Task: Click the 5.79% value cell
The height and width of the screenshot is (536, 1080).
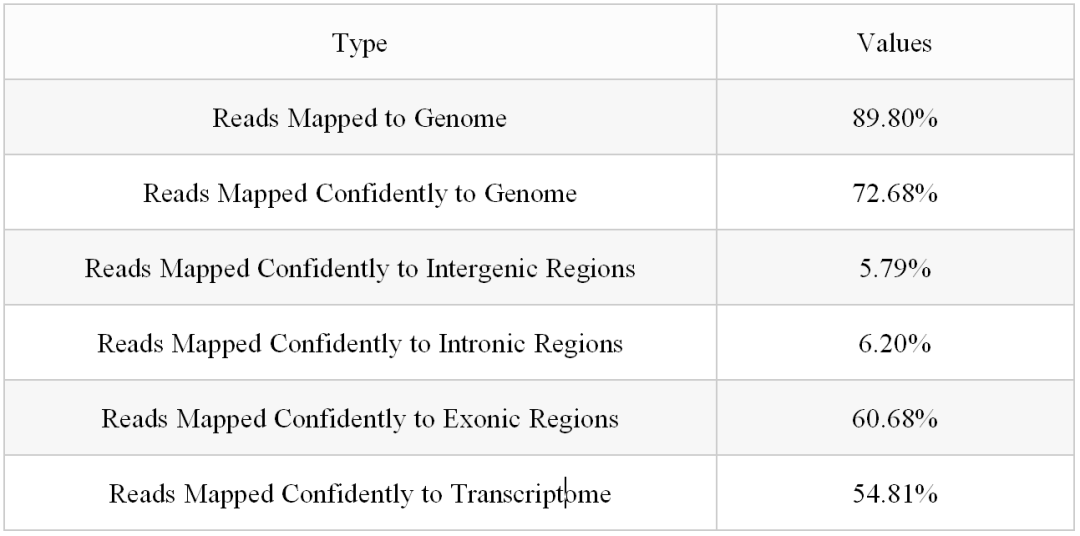Action: click(x=894, y=268)
